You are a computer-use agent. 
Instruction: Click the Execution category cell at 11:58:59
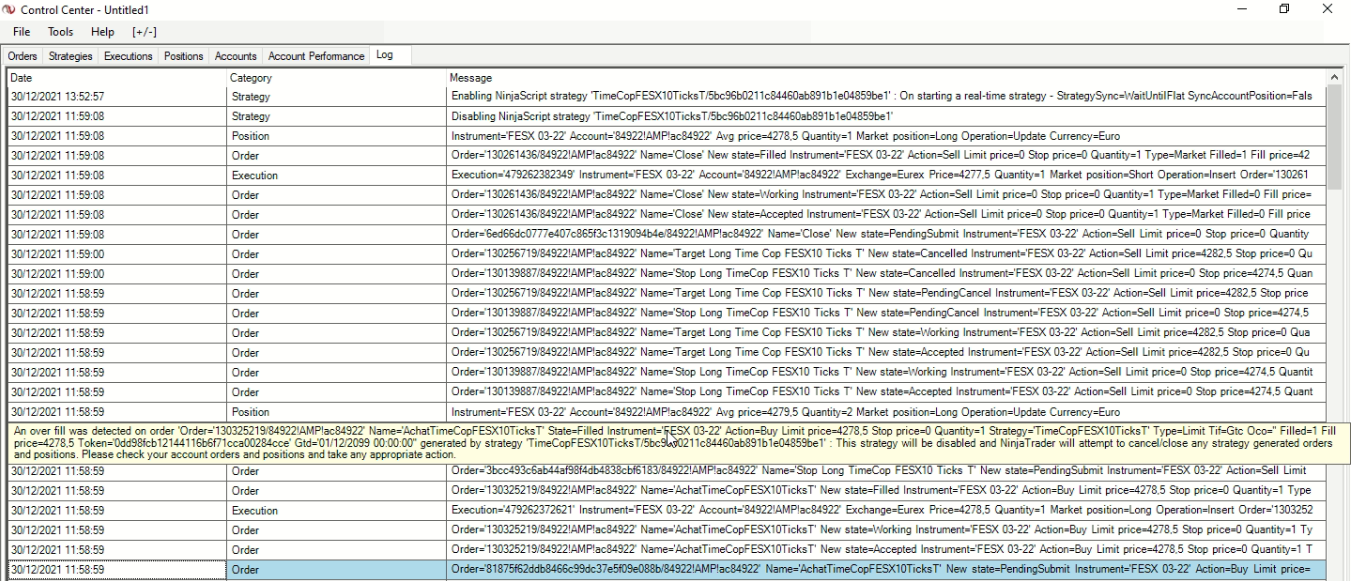coord(336,509)
